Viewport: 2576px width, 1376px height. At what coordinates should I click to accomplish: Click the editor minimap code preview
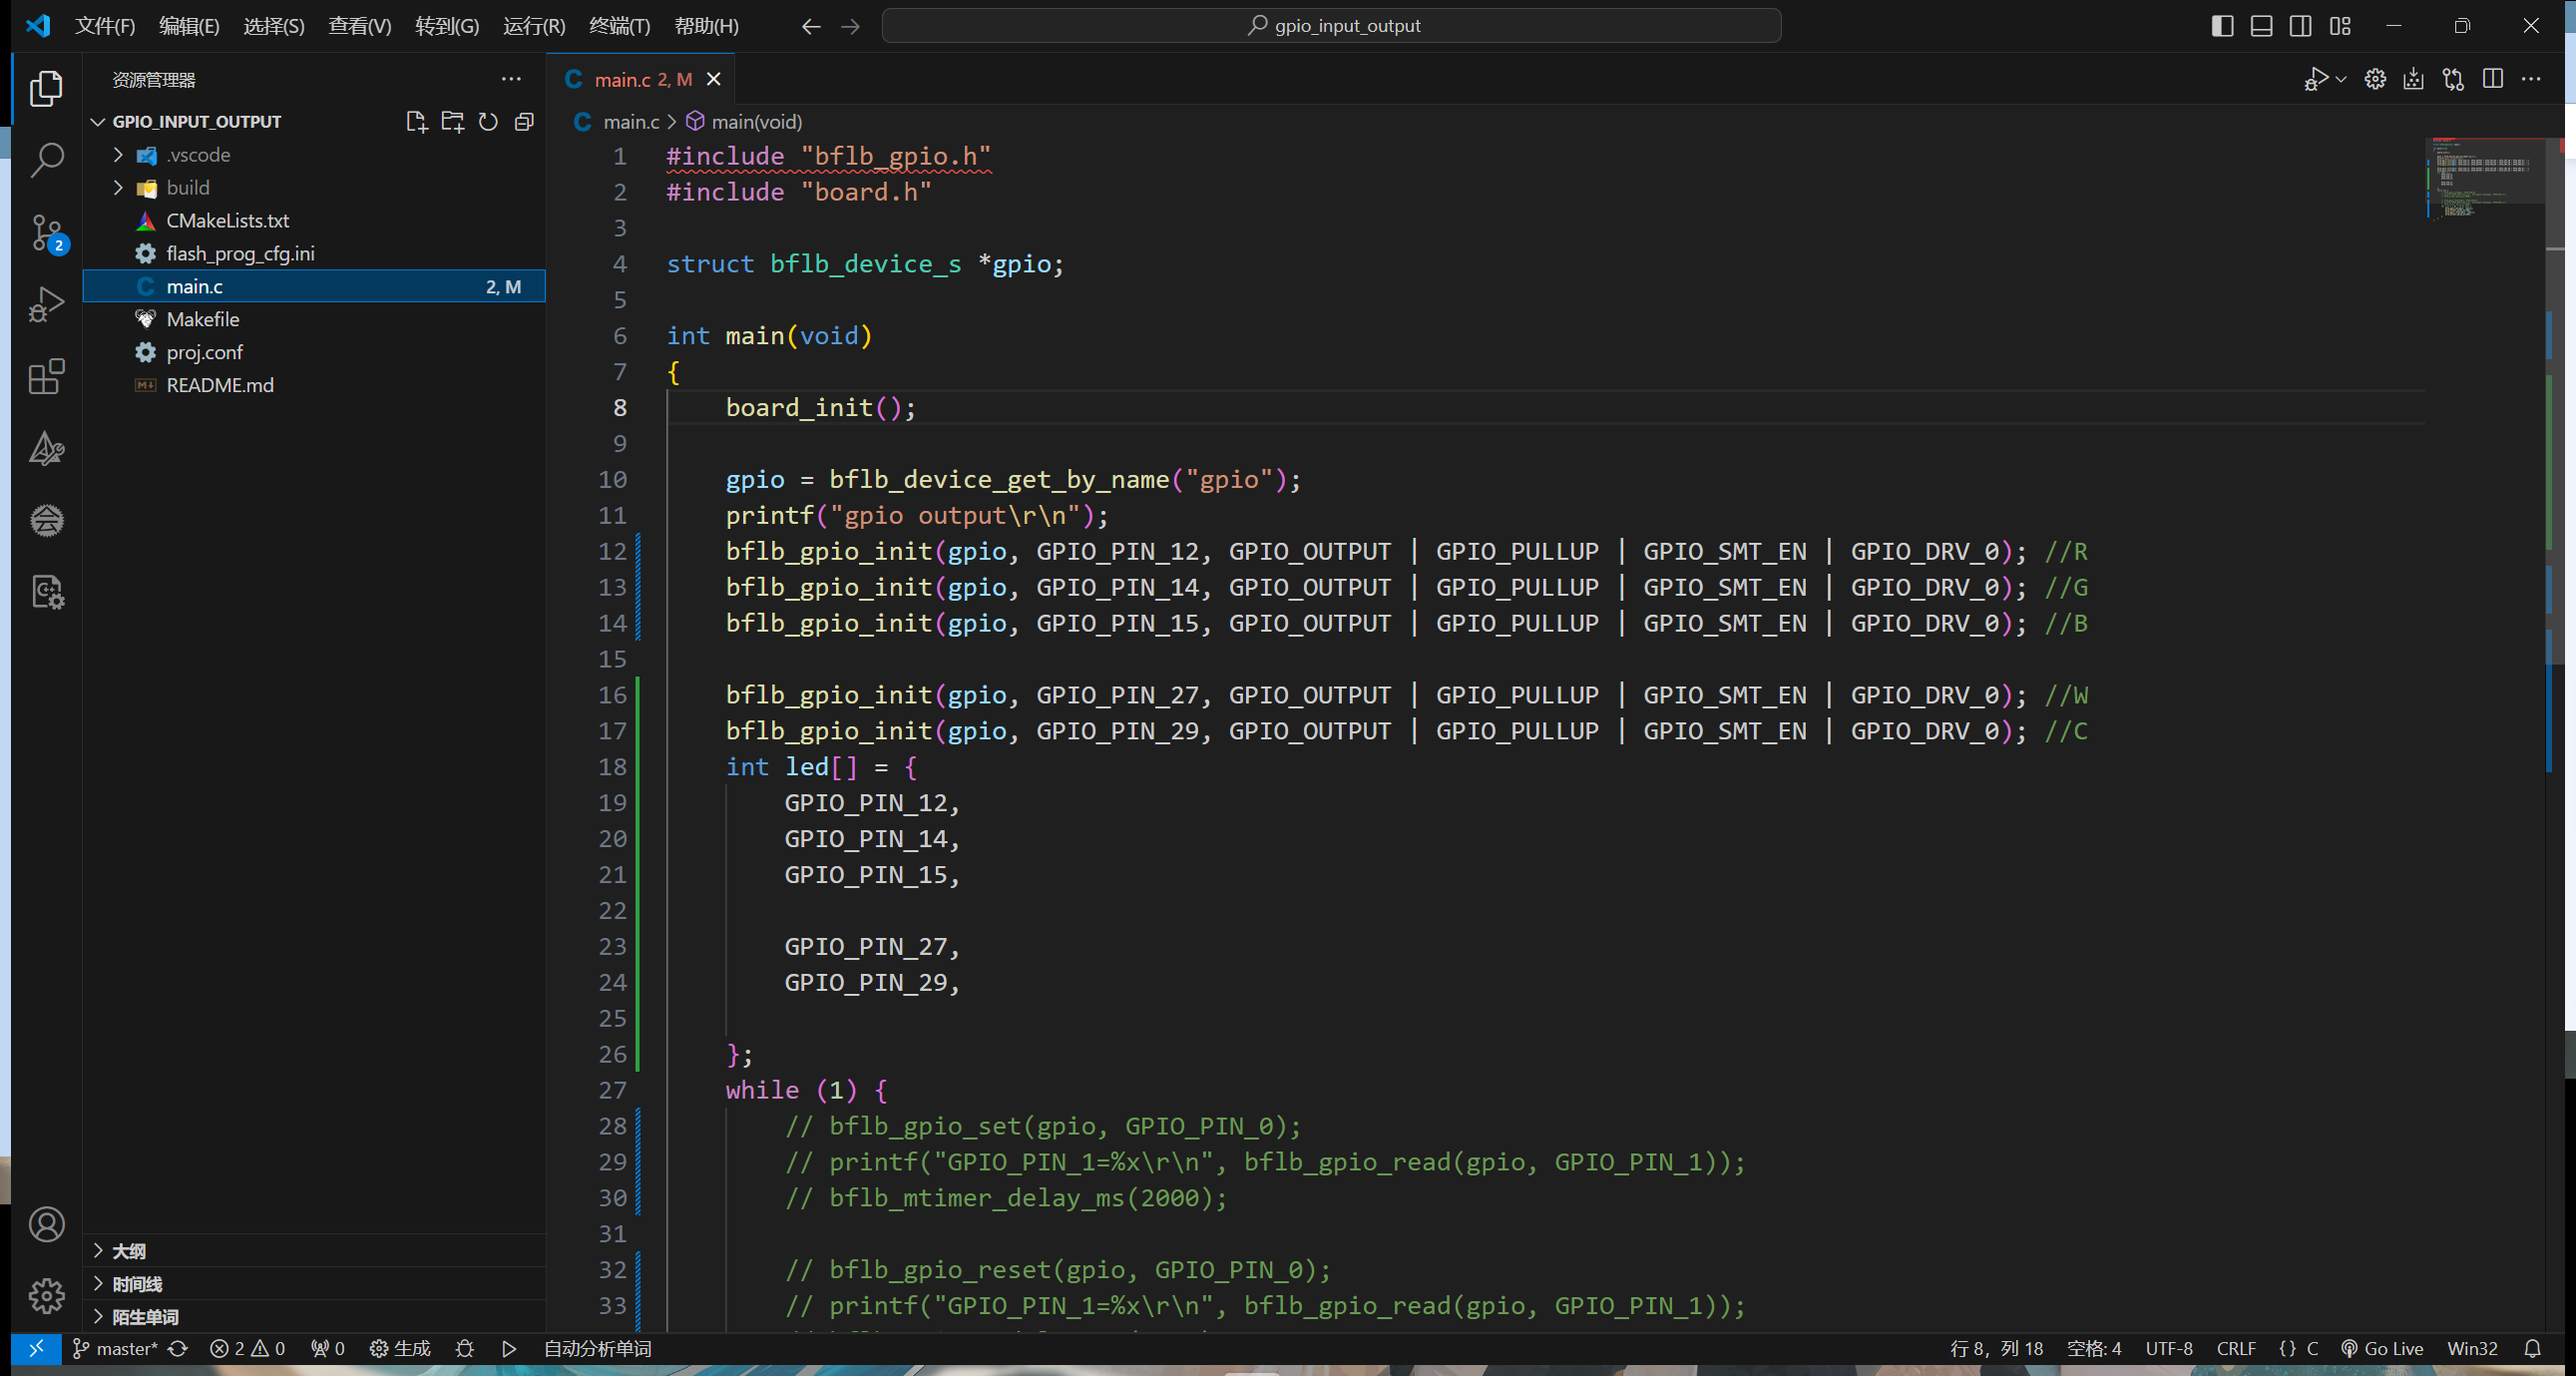pyautogui.click(x=2484, y=177)
